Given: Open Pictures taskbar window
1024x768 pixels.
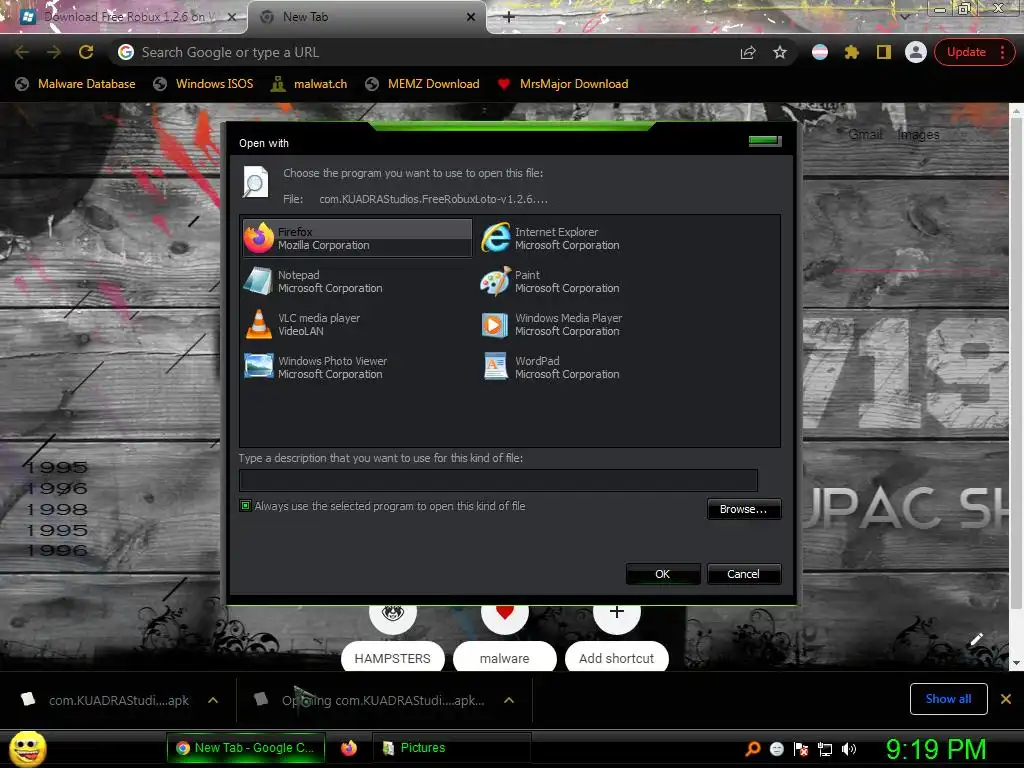Looking at the screenshot, I should (451, 748).
